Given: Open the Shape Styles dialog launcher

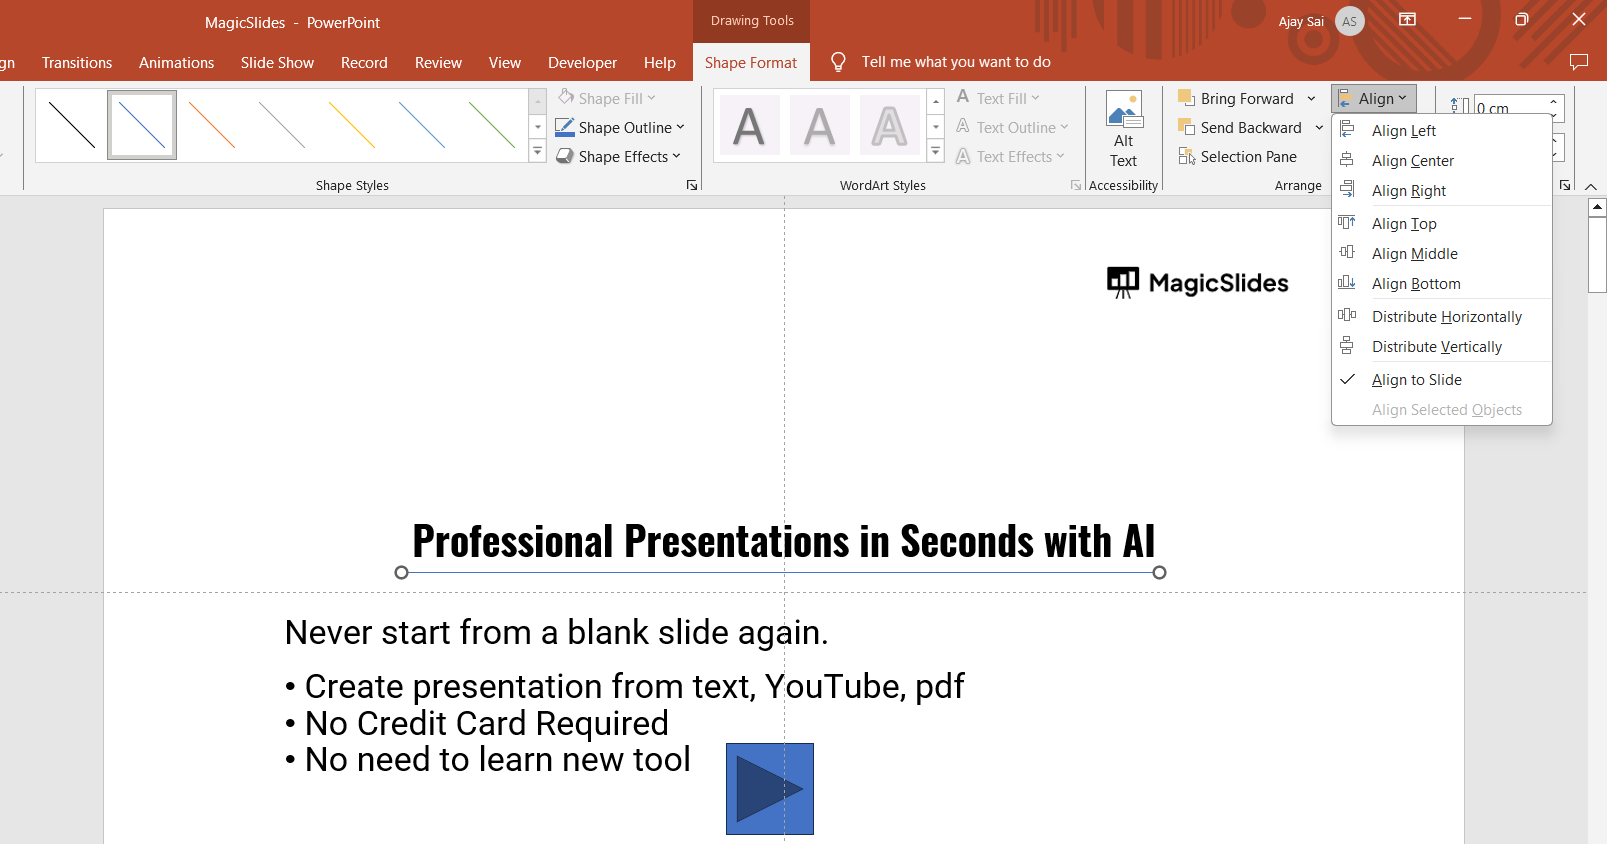Looking at the screenshot, I should [692, 185].
